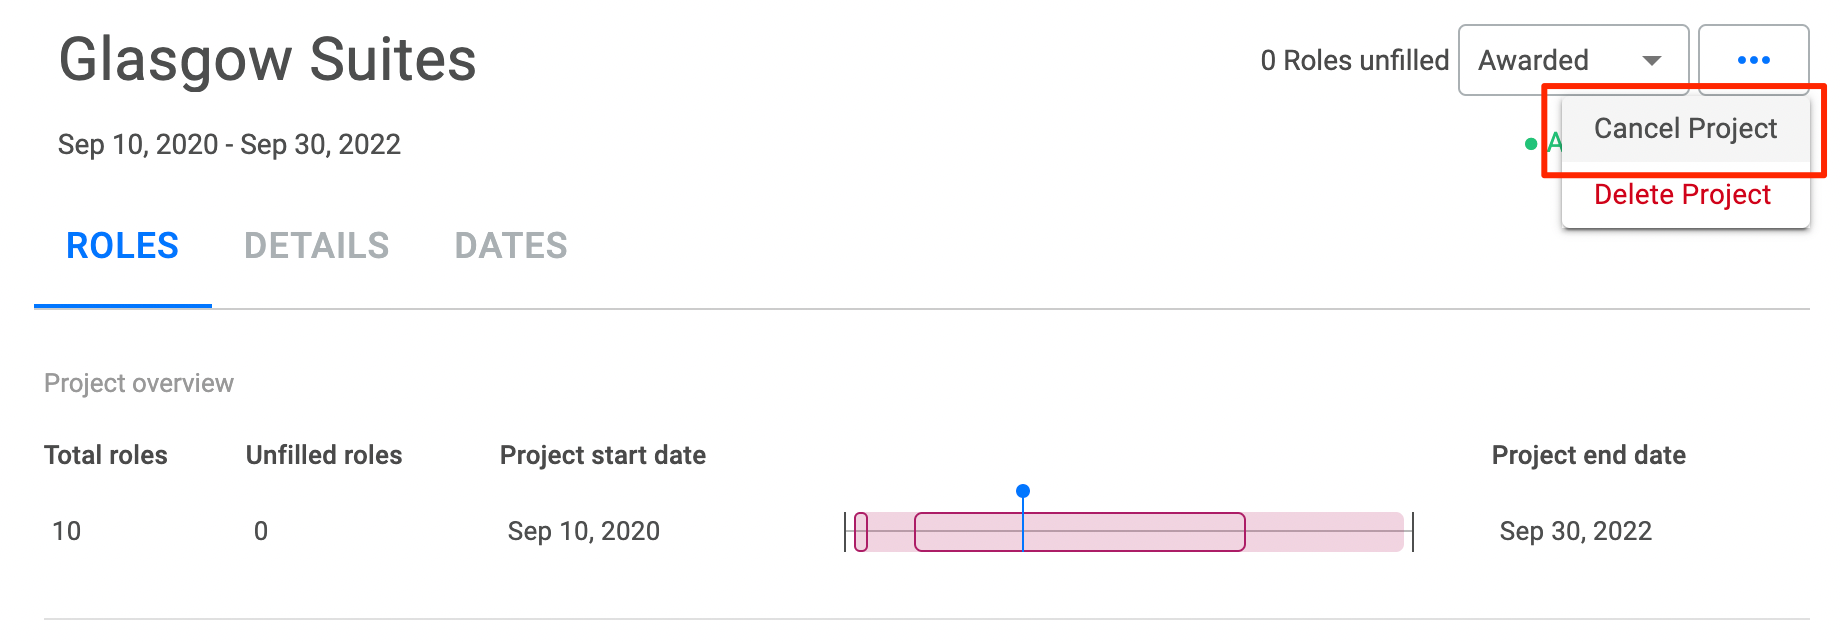Click the Glasgow Suites project title

click(x=267, y=60)
